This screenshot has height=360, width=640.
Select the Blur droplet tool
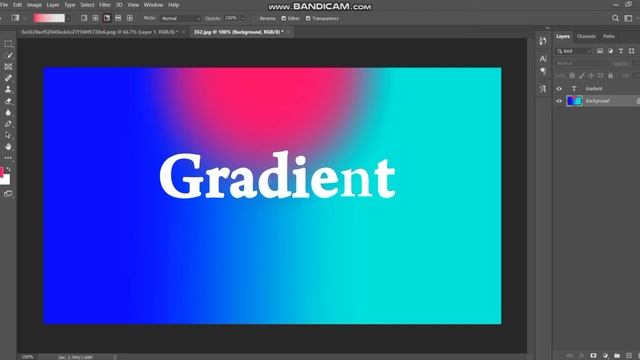pos(8,112)
